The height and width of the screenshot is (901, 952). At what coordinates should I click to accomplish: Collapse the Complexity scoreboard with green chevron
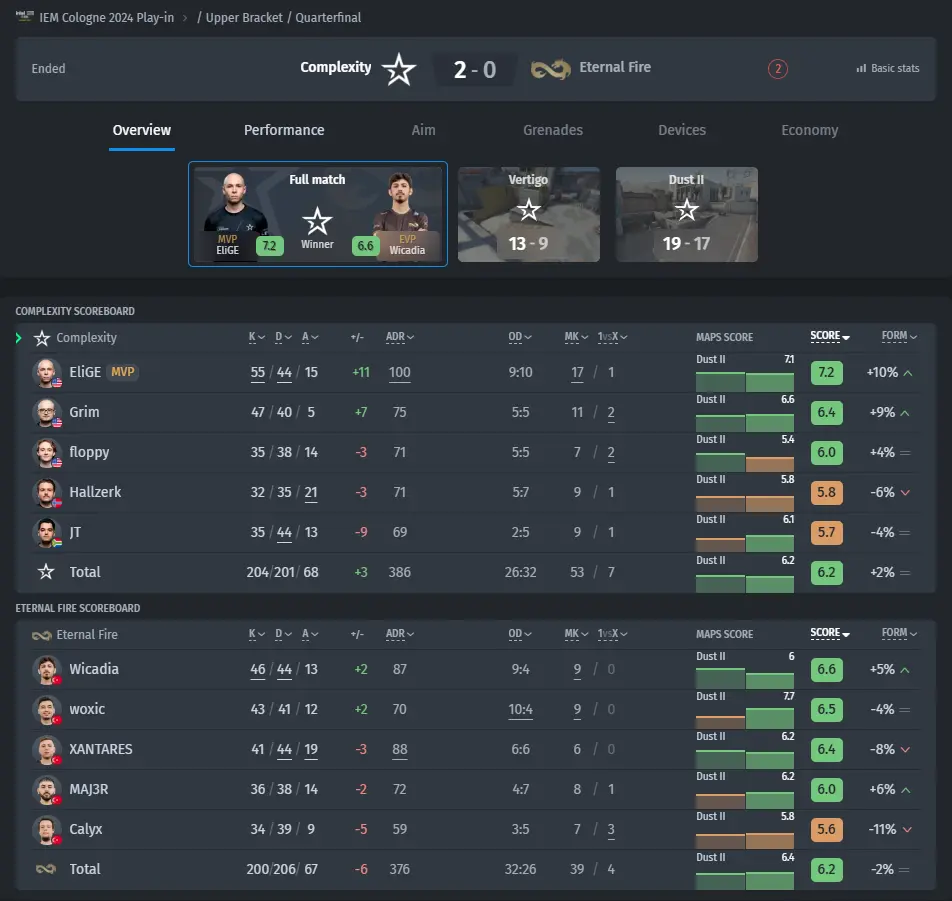coord(19,338)
